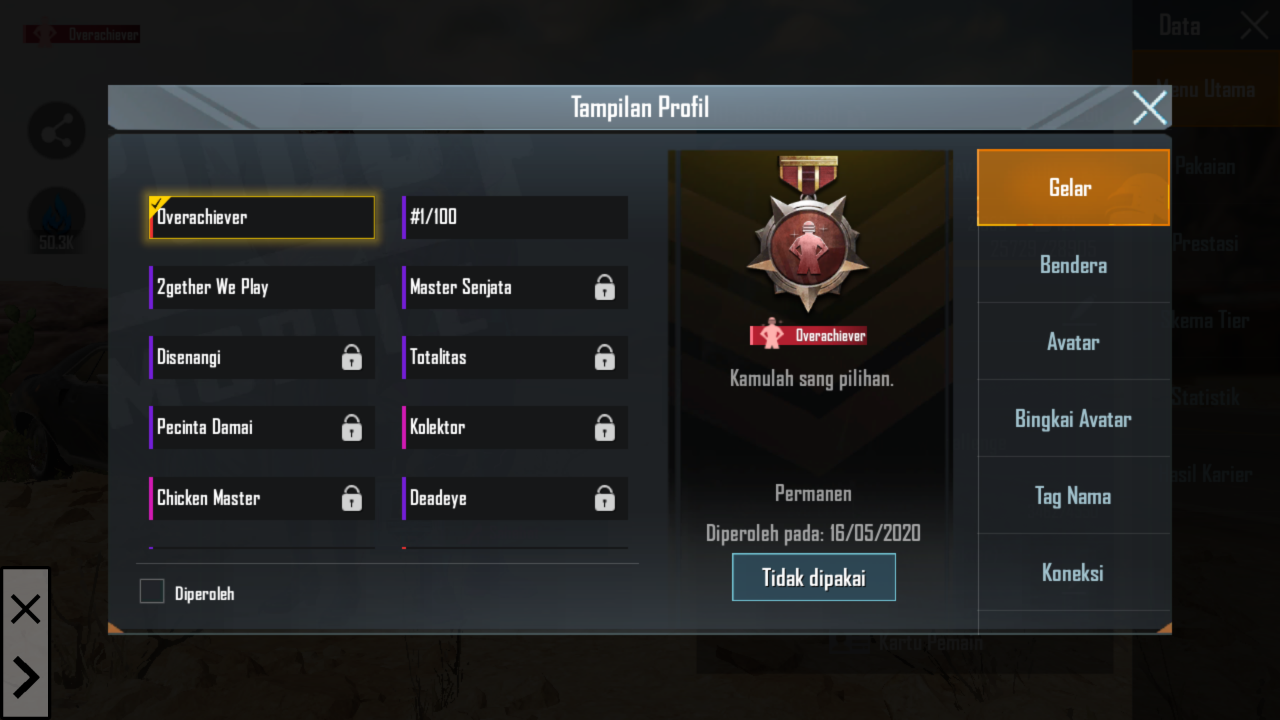The height and width of the screenshot is (720, 1280).
Task: Switch to the Bendera tab
Action: coord(1073,265)
